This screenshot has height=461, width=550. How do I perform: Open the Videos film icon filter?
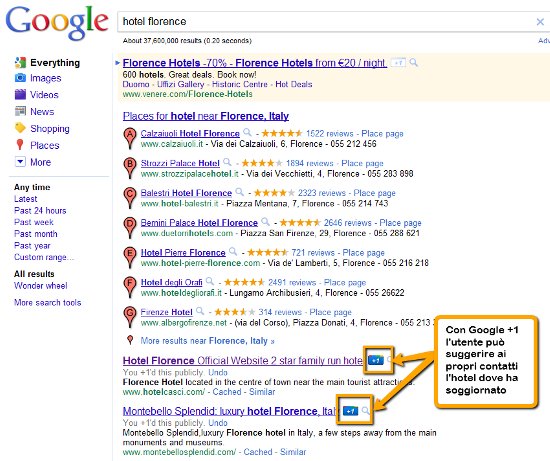click(20, 94)
